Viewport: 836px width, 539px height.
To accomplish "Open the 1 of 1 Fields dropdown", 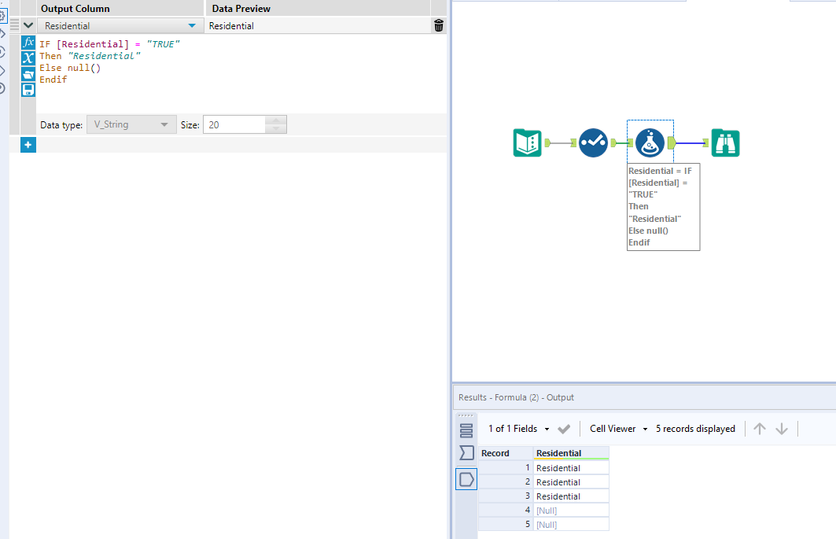I will pyautogui.click(x=519, y=429).
